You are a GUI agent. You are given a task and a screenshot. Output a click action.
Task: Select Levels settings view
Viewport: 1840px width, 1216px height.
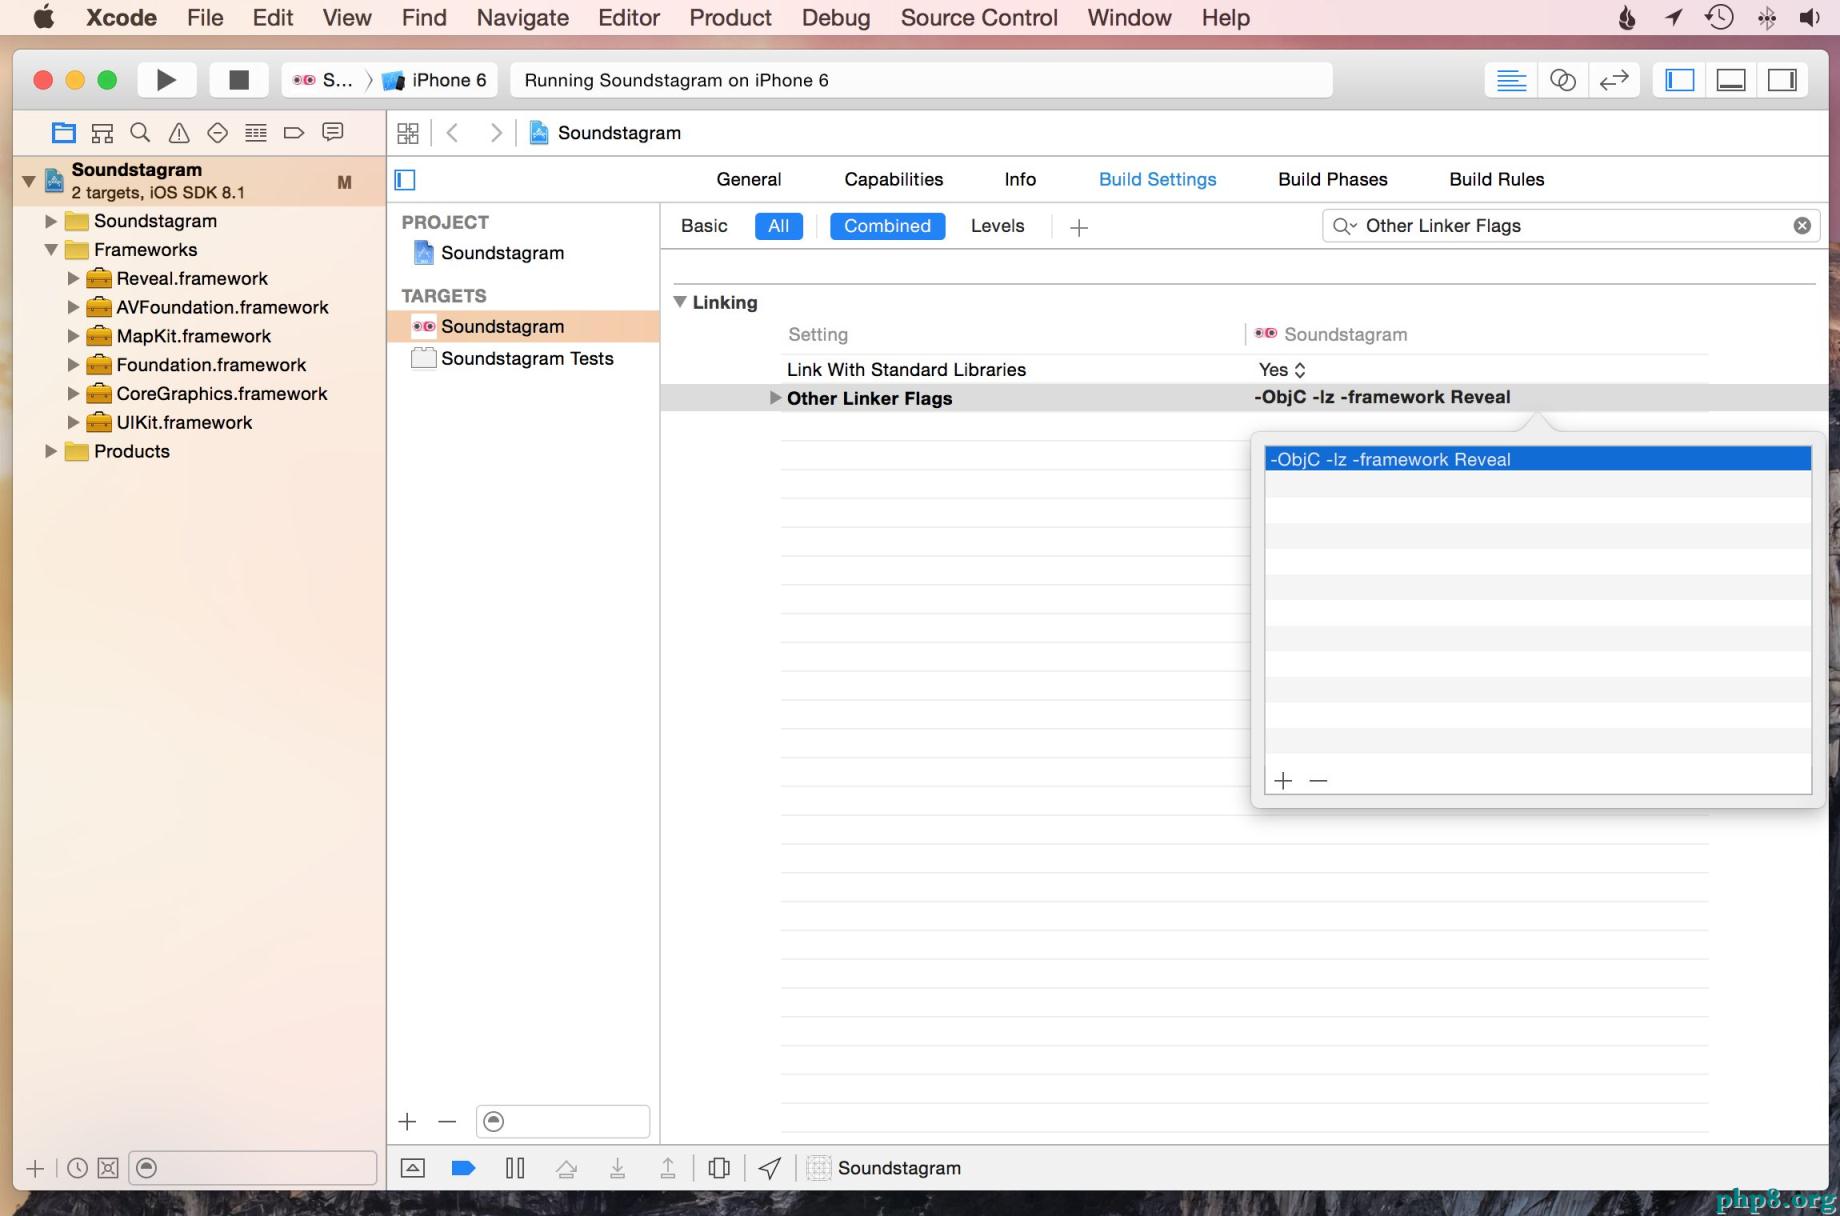(x=997, y=226)
